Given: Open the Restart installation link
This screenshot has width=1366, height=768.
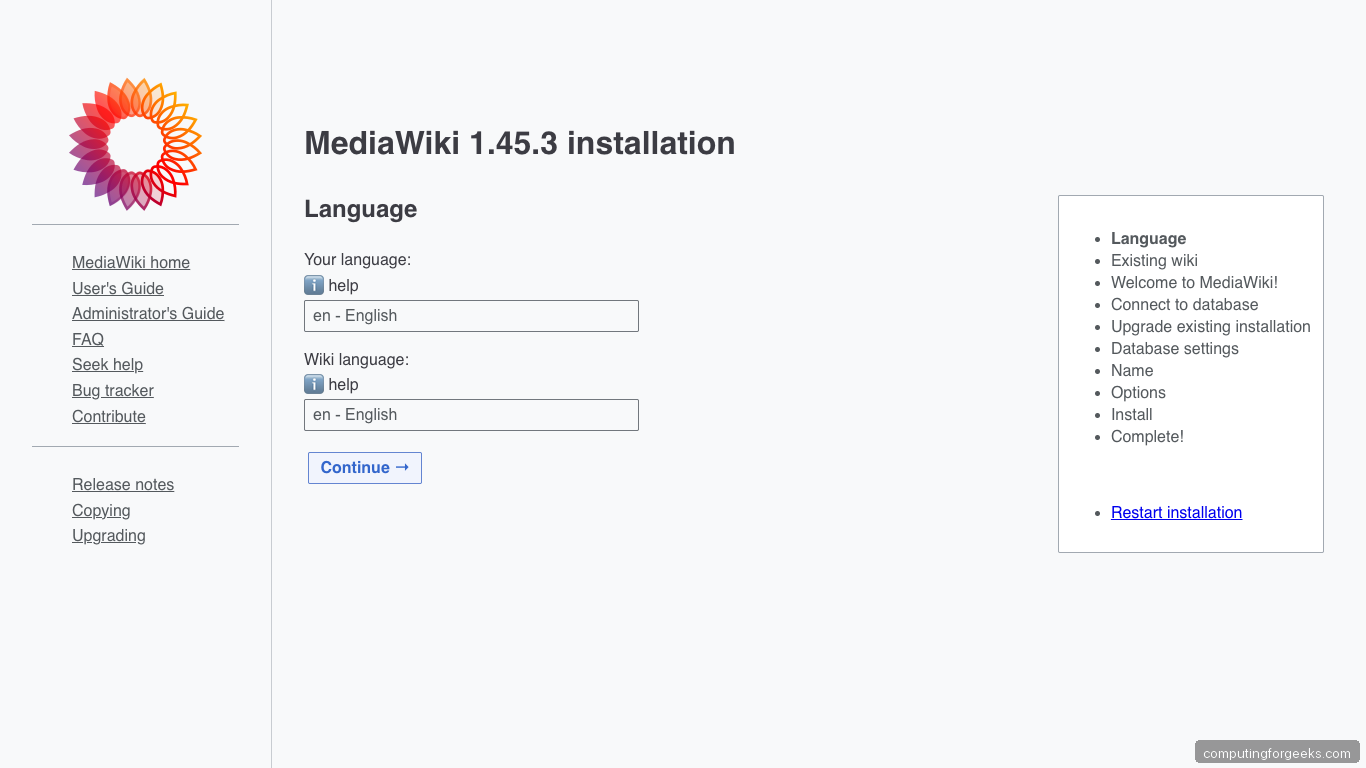Looking at the screenshot, I should (1176, 512).
